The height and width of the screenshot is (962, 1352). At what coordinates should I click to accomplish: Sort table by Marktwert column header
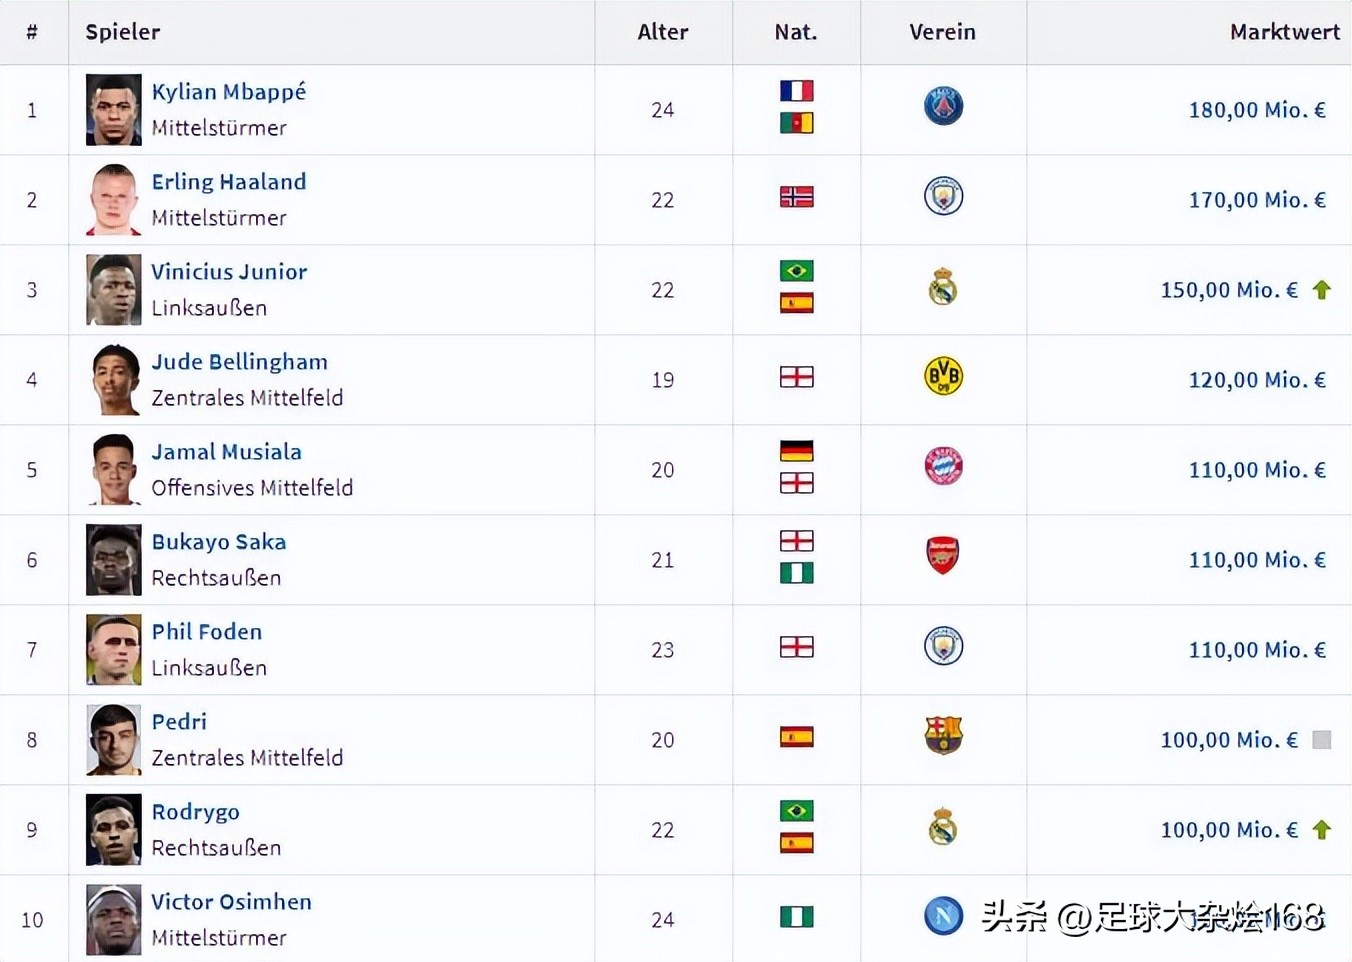1284,32
